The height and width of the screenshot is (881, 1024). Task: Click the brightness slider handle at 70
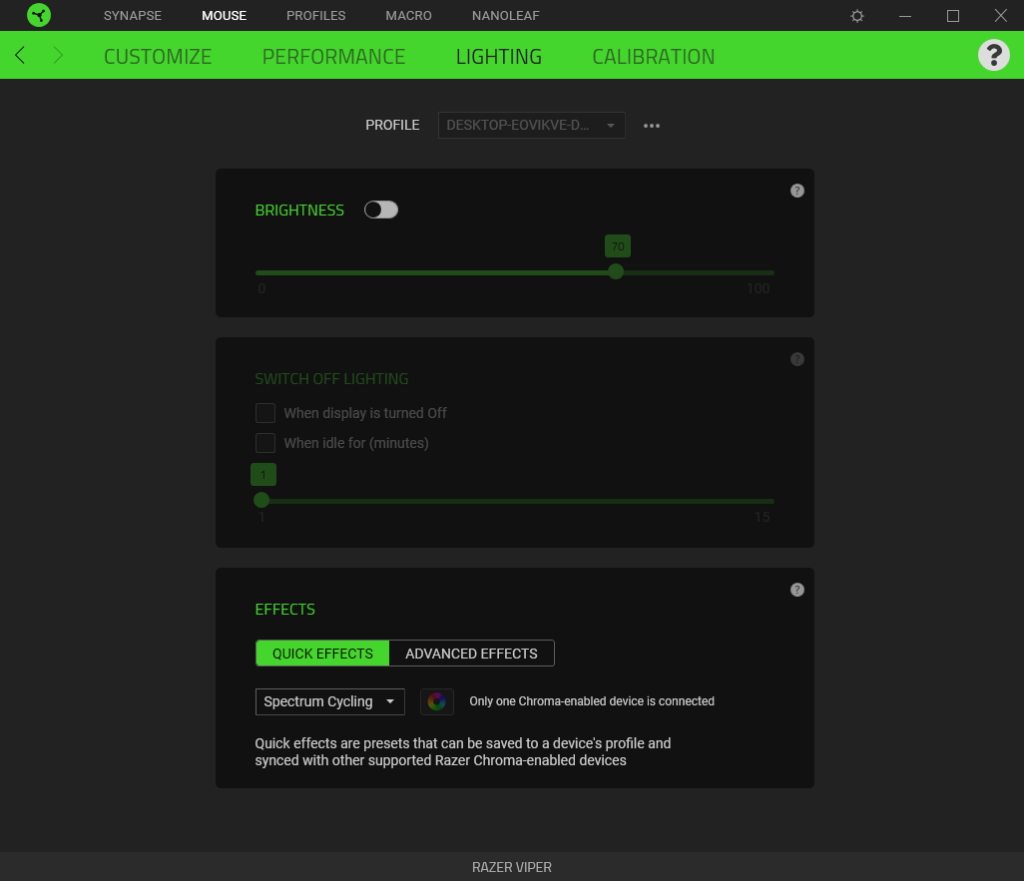tap(616, 272)
